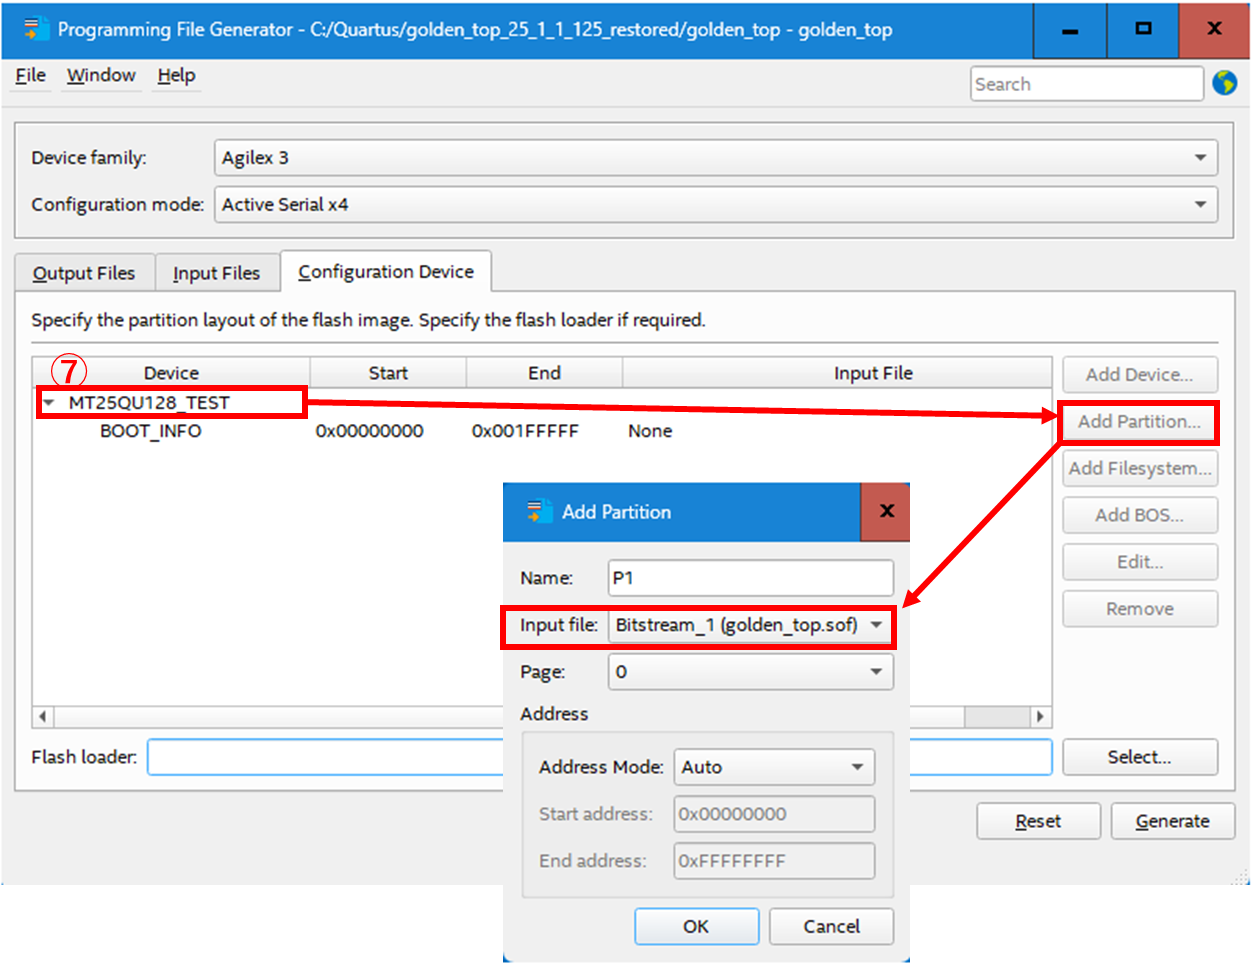Open the Help menu
1253x964 pixels.
click(176, 76)
